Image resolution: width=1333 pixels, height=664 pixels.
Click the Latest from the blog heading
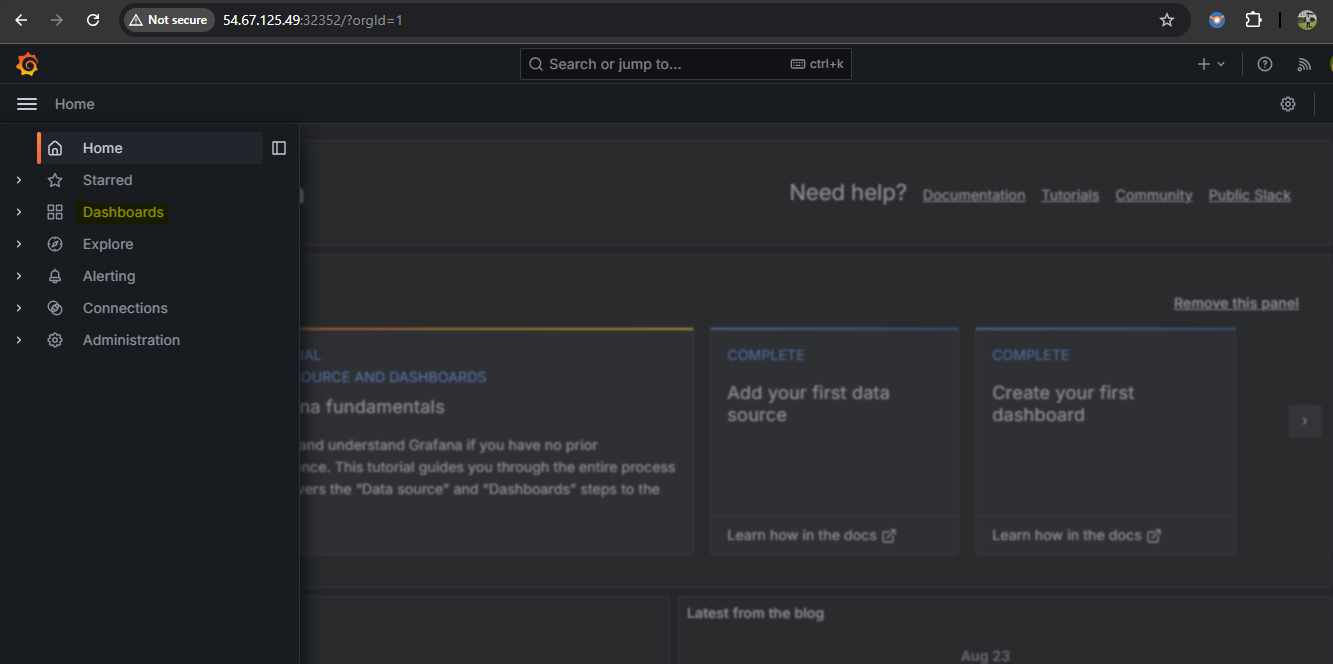pyautogui.click(x=755, y=613)
